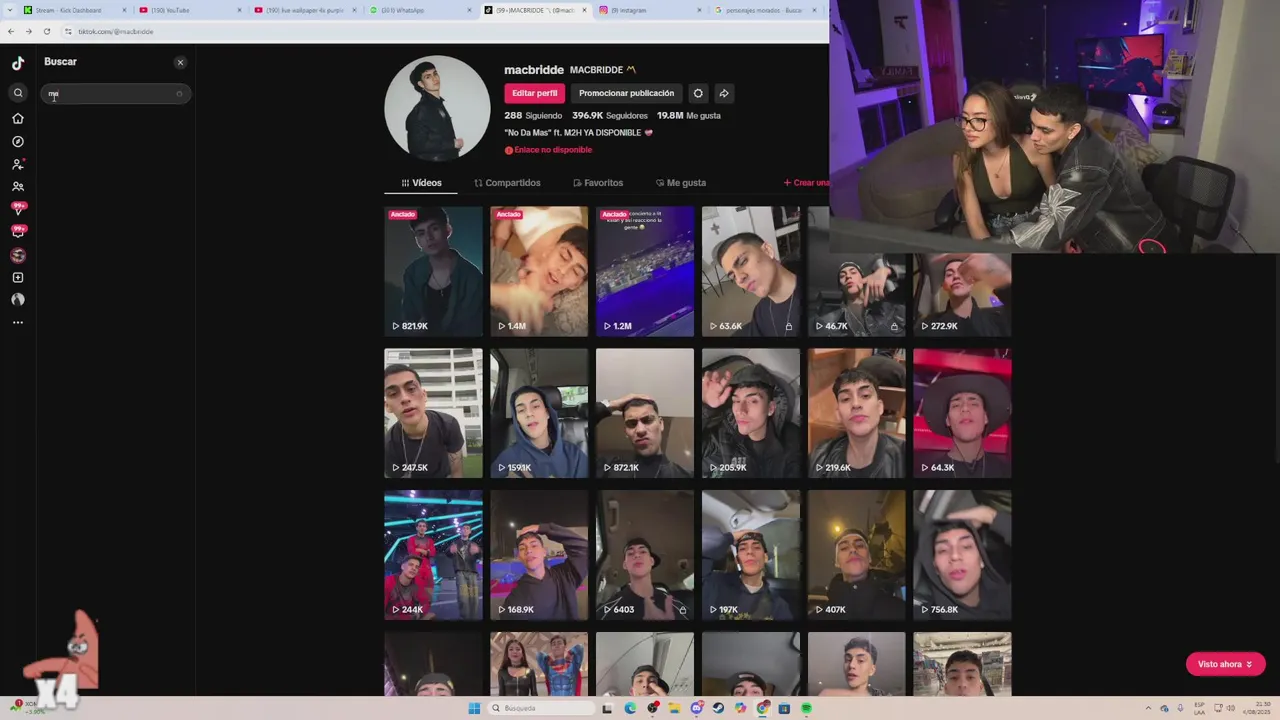1280x720 pixels.
Task: Switch to personajes morados search tab
Action: (765, 10)
